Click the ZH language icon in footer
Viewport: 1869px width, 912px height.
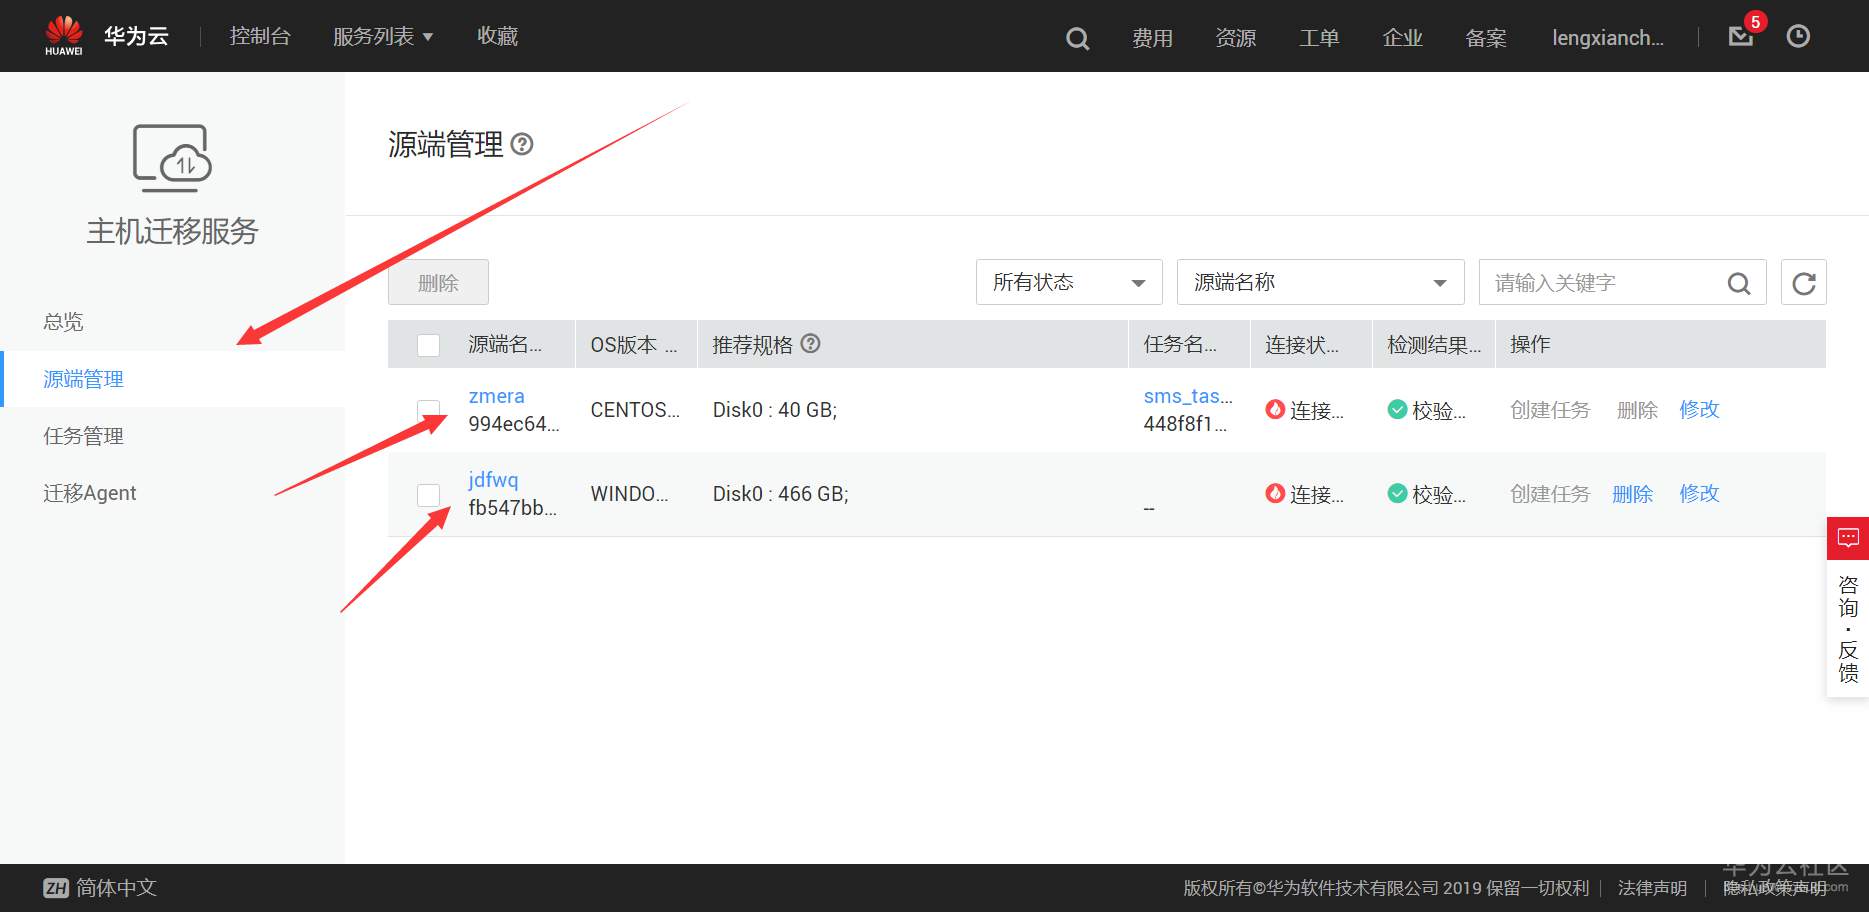tap(56, 888)
